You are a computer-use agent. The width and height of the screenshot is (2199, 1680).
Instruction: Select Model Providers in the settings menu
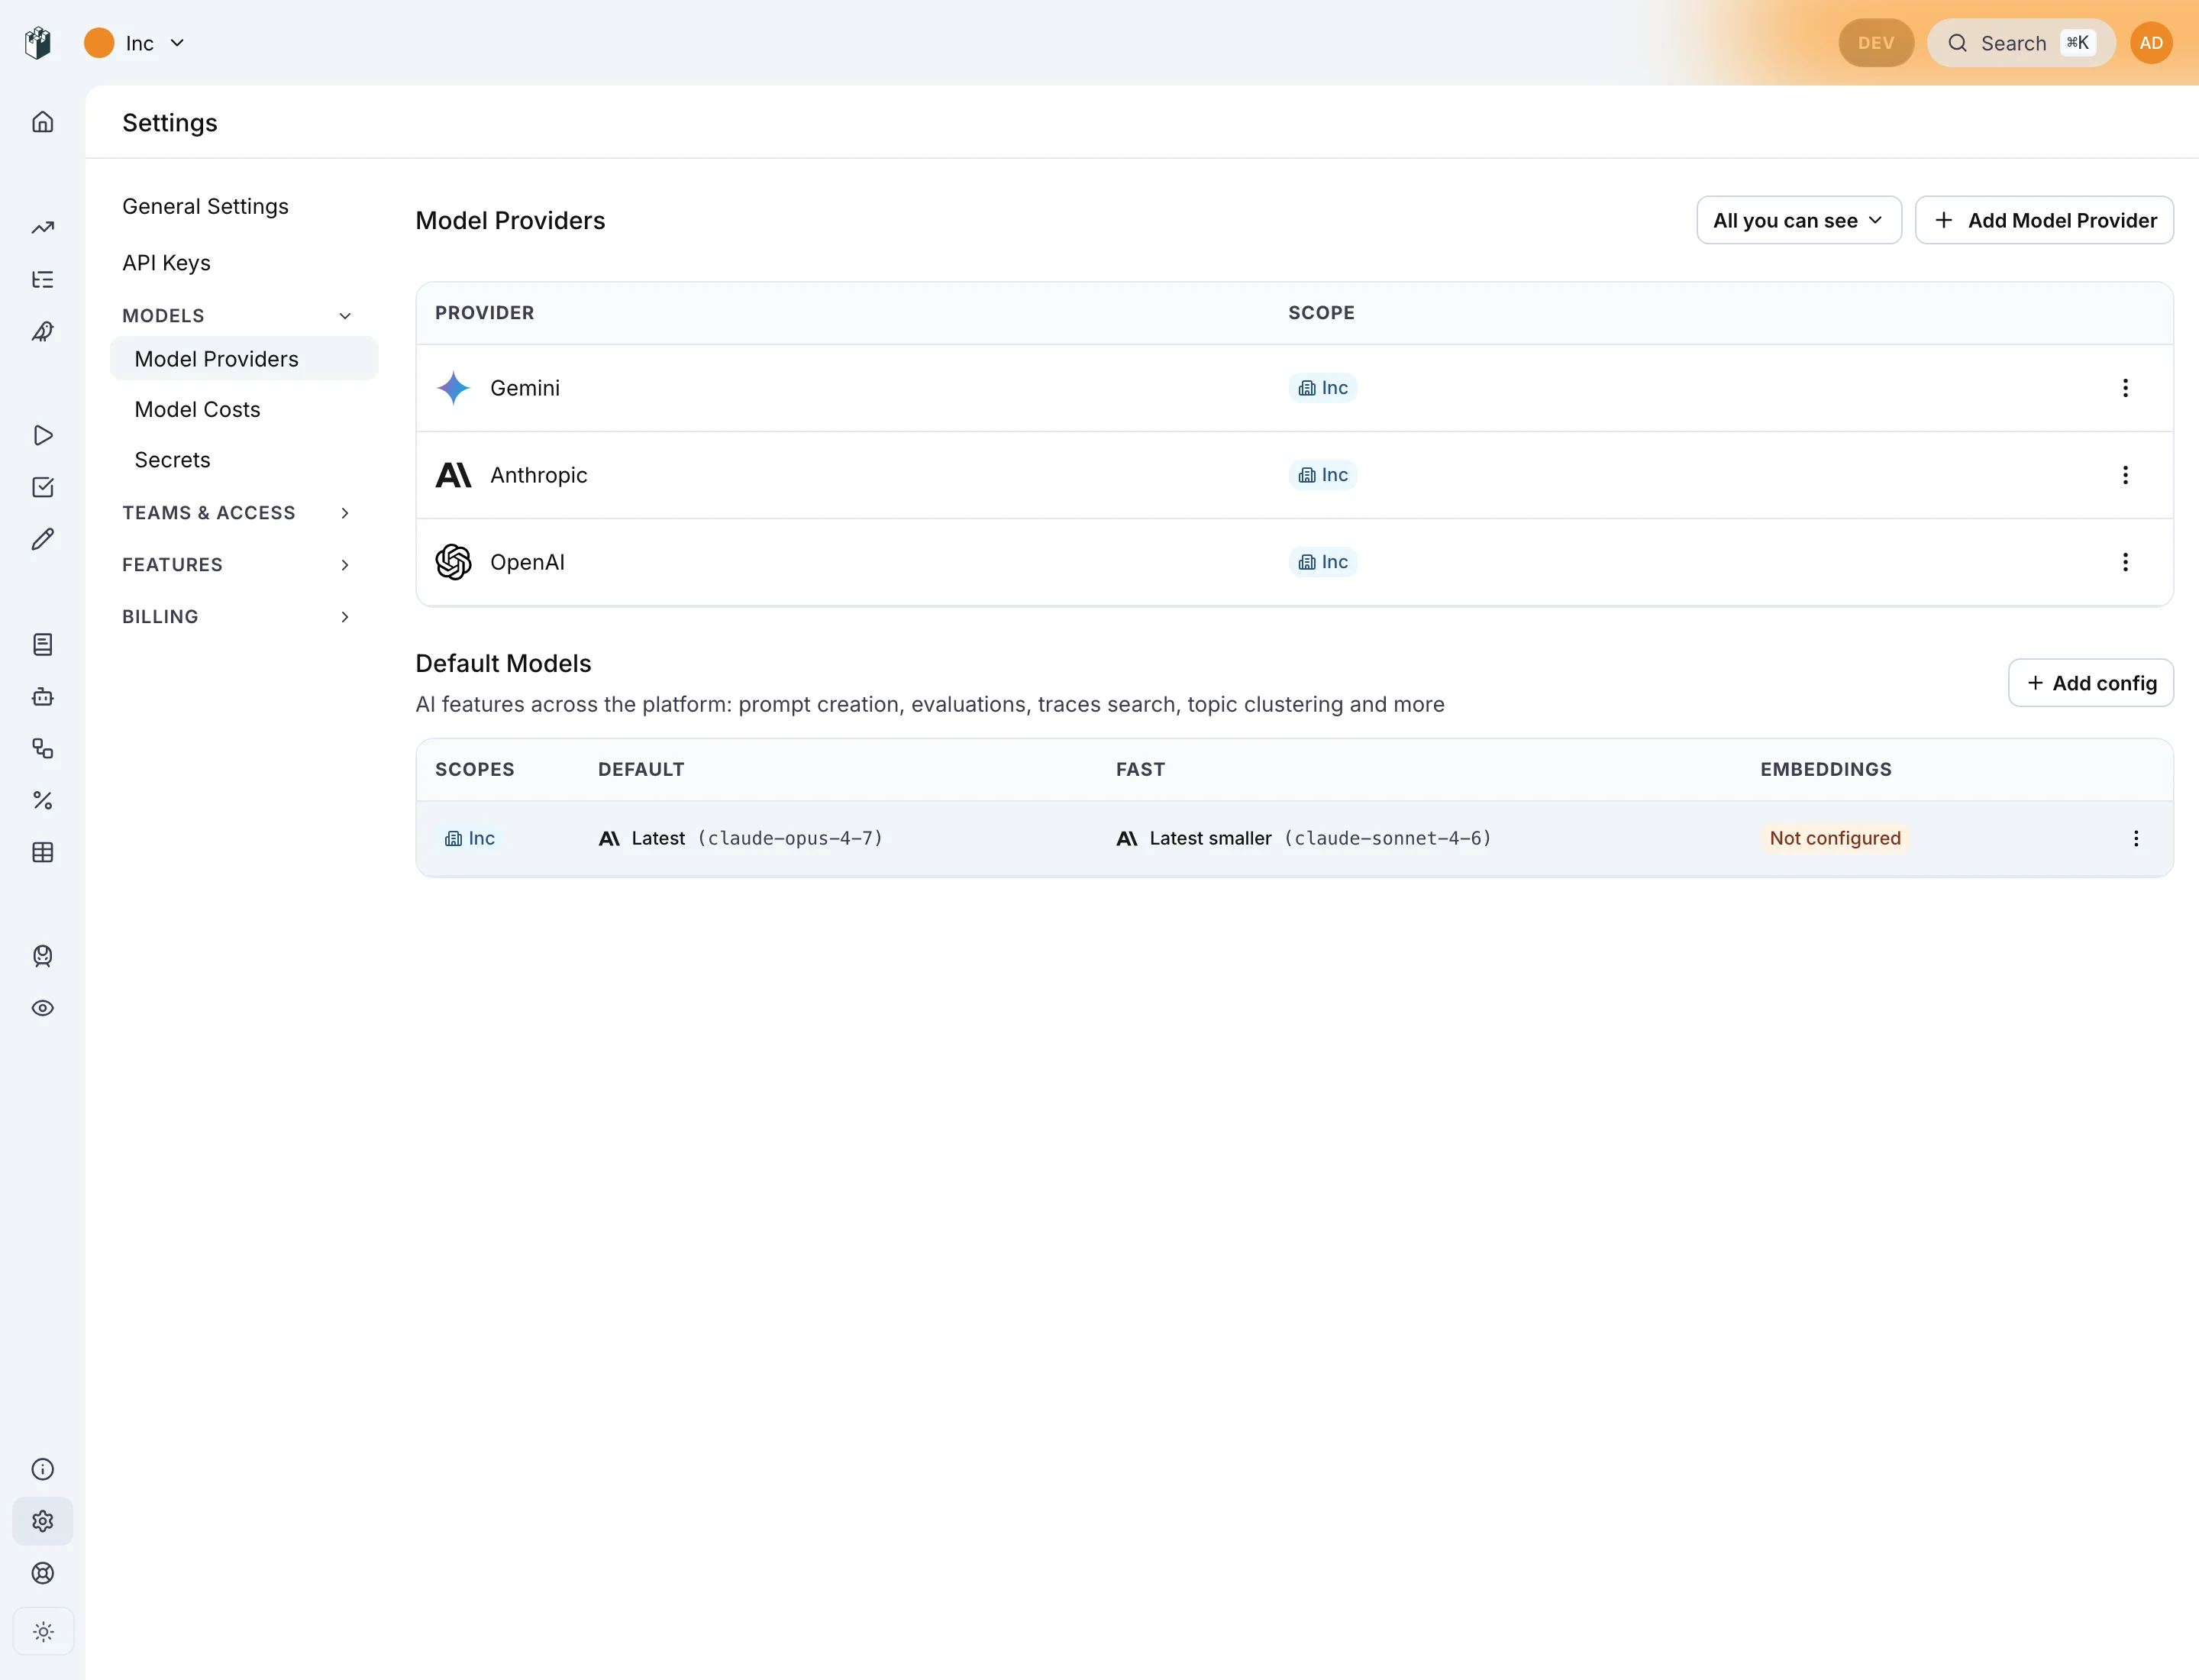point(244,359)
